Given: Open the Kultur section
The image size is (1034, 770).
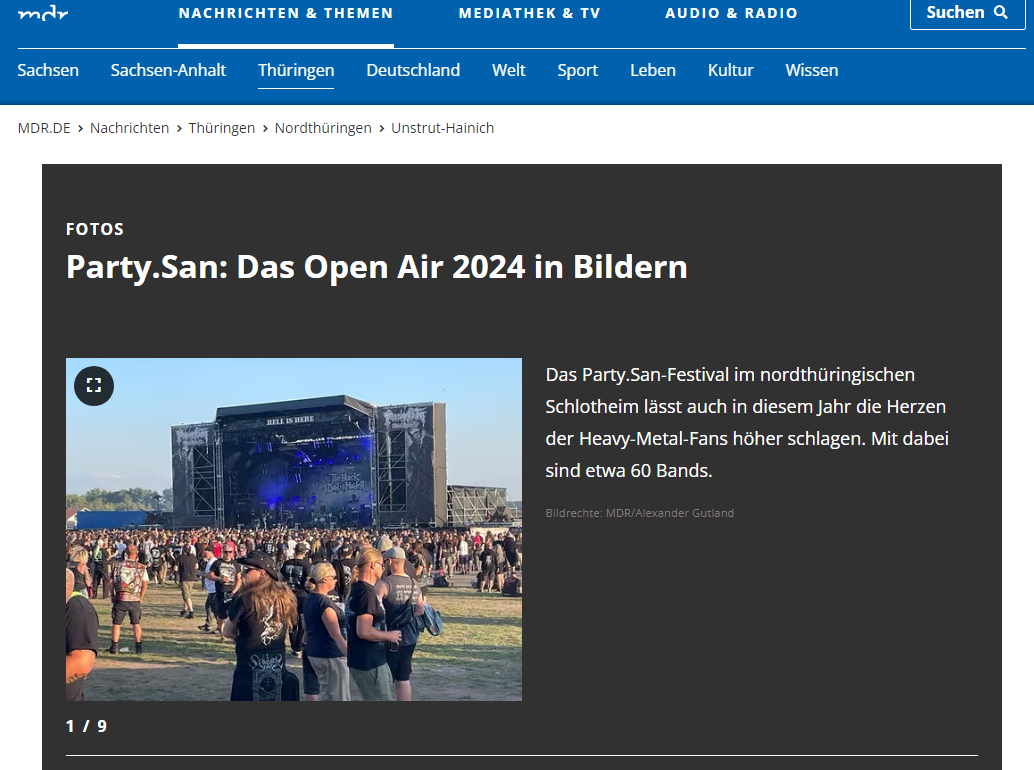Looking at the screenshot, I should [x=730, y=70].
